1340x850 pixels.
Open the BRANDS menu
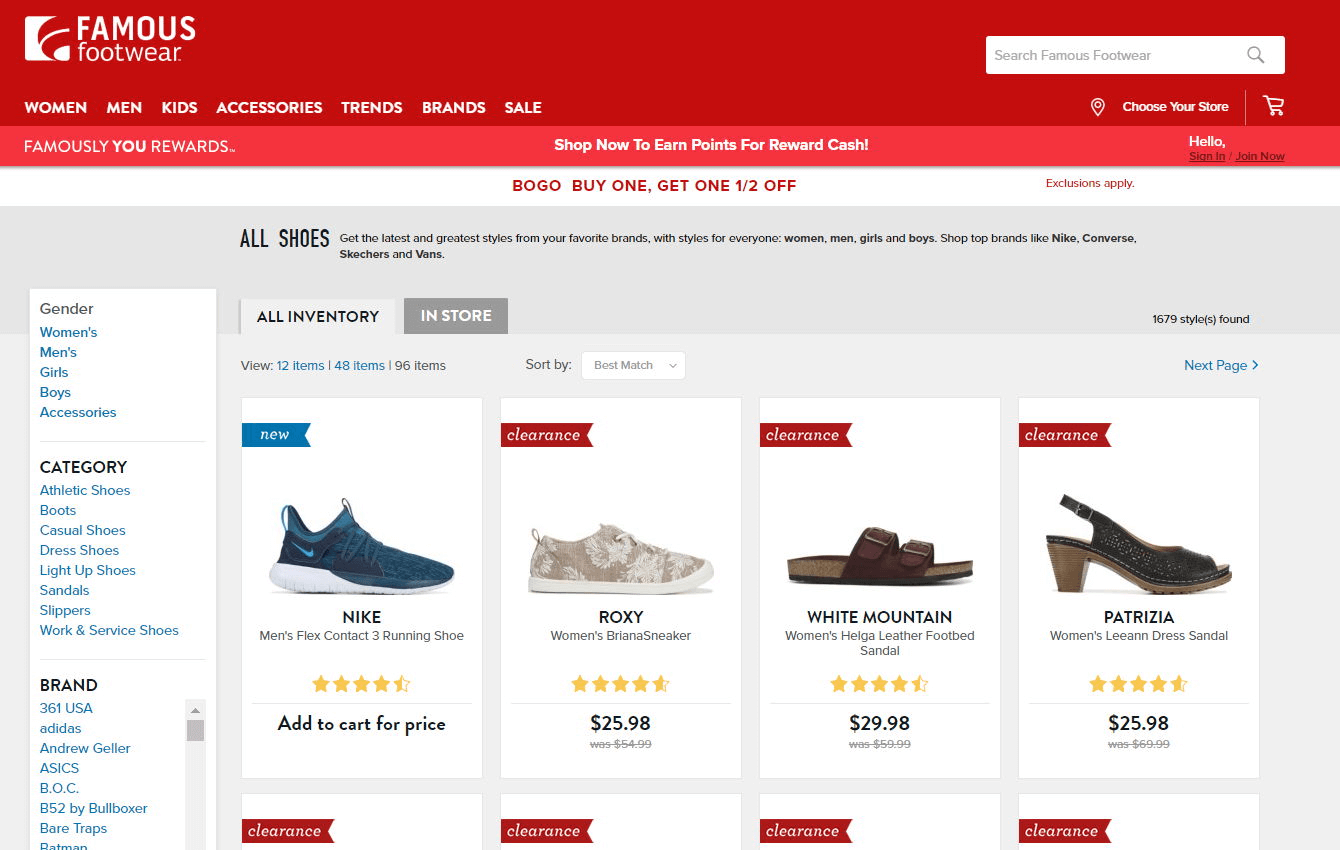click(x=454, y=107)
